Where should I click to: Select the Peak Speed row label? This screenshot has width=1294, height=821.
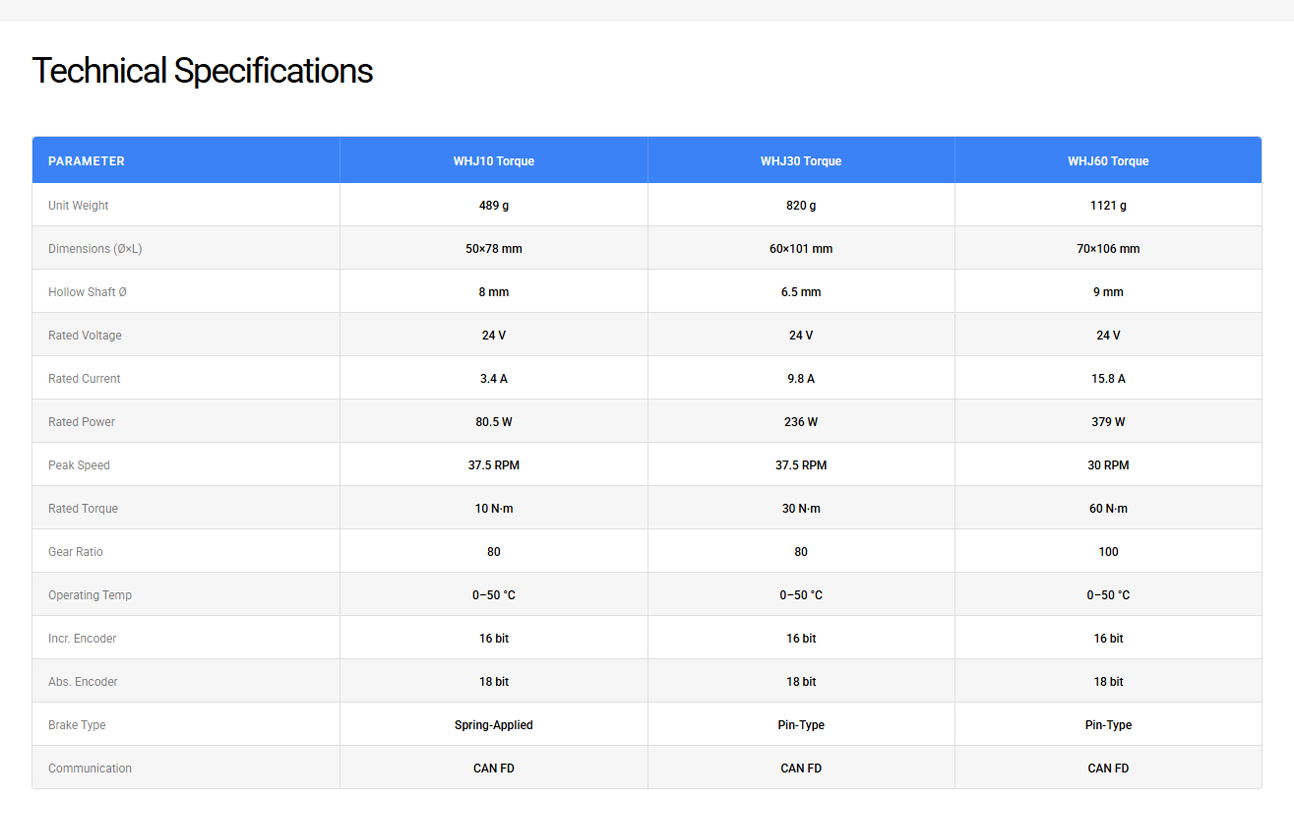coord(79,465)
